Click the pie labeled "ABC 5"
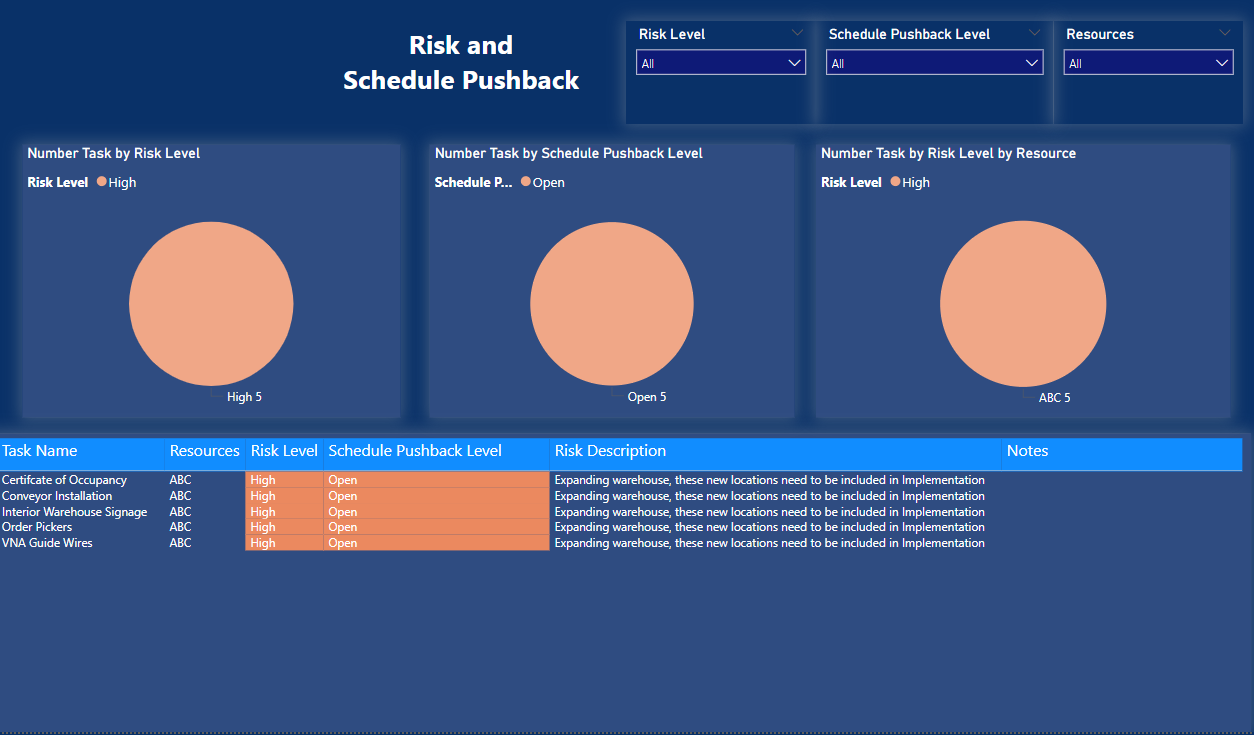The height and width of the screenshot is (735, 1254). [x=1023, y=303]
